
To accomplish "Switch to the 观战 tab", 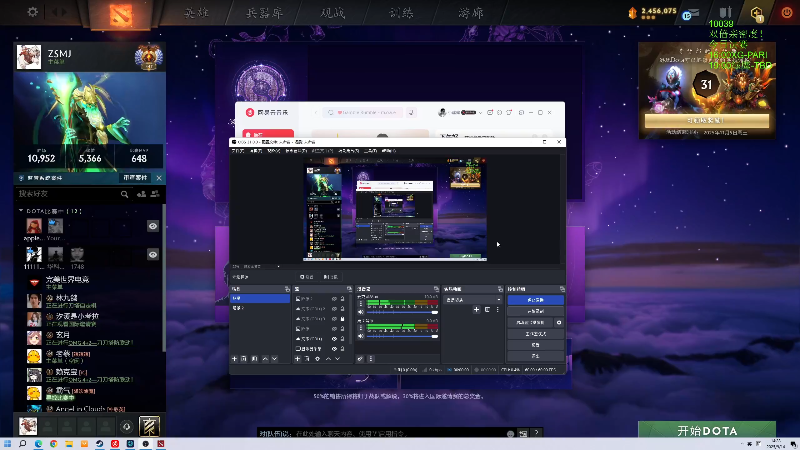I will point(333,13).
